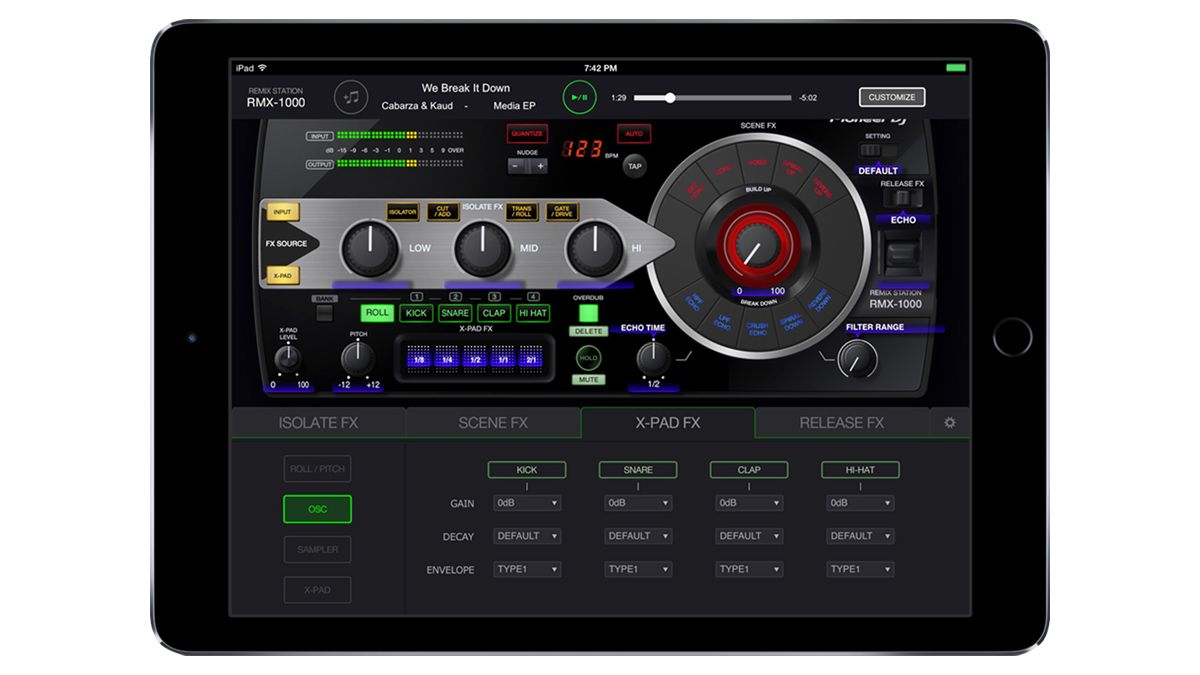Viewport: 1200px width, 675px height.
Task: Click the PITCH knob
Action: click(357, 357)
